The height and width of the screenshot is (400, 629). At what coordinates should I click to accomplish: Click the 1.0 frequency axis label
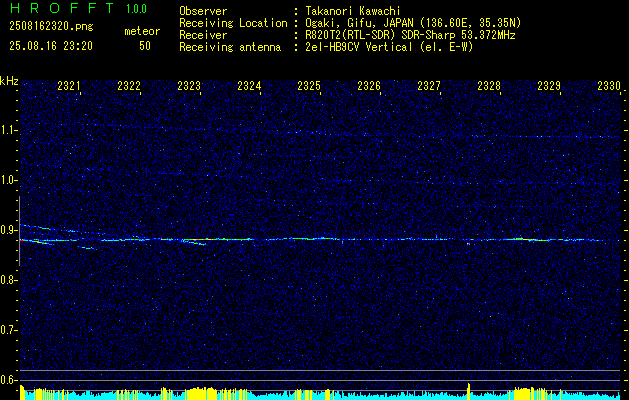9,181
